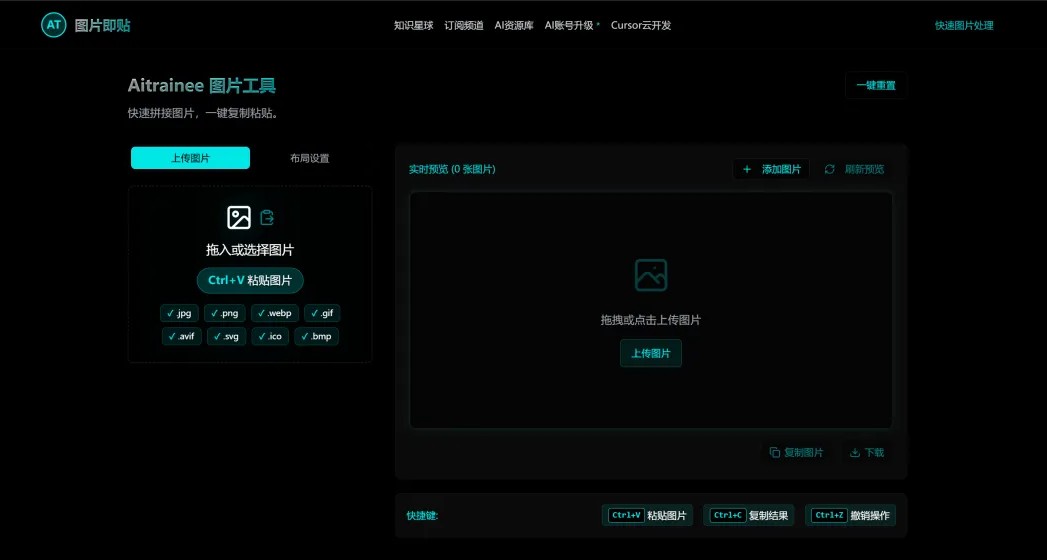Image resolution: width=1047 pixels, height=560 pixels.
Task: Click the Ctrl+V 粘贴图片 pill button
Action: [x=250, y=280]
